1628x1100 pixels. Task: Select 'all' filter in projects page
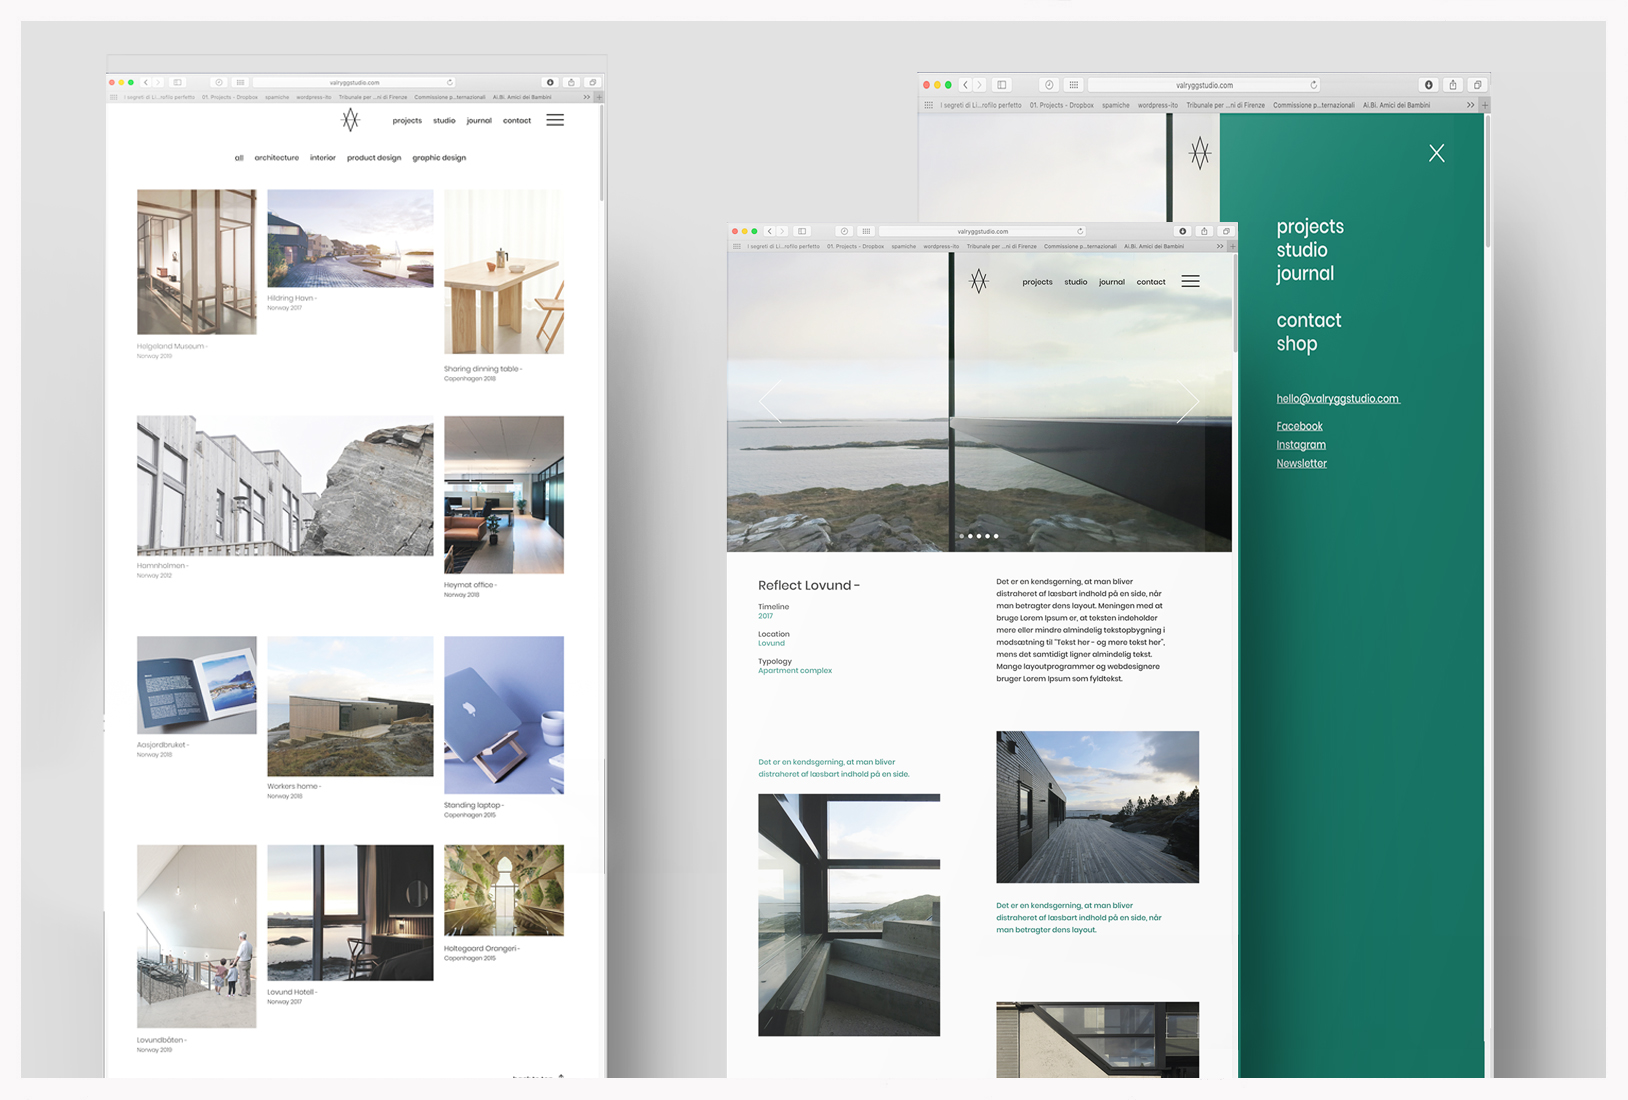coord(239,158)
